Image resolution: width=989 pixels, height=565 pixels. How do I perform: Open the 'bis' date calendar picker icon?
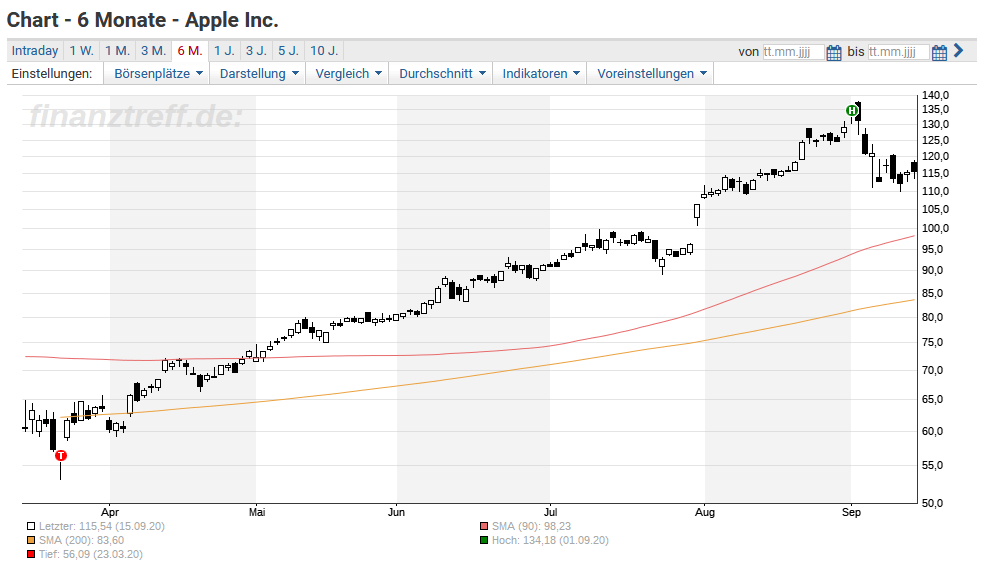coord(939,52)
